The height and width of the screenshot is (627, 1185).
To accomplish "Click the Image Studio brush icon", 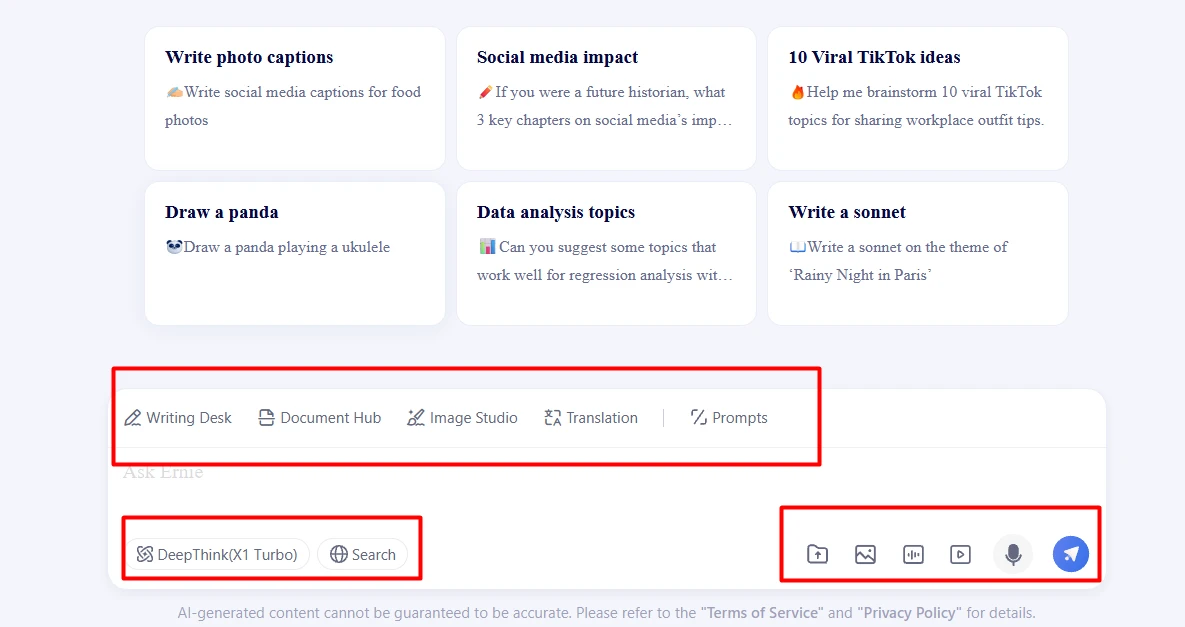I will coord(416,418).
